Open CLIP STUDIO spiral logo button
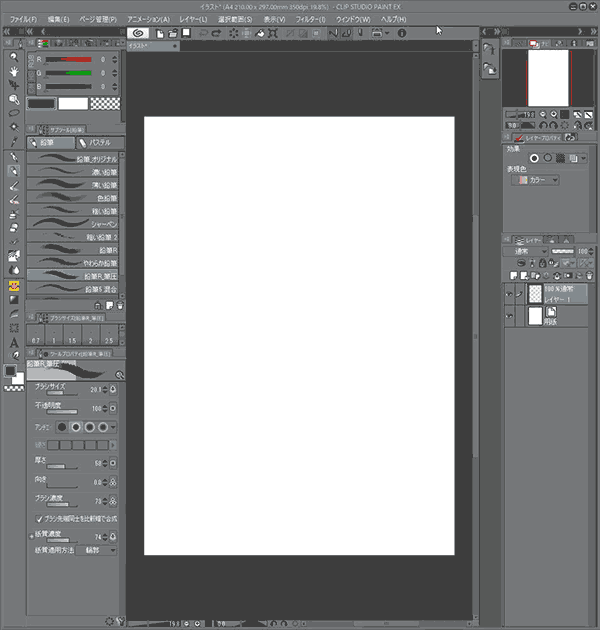The height and width of the screenshot is (630, 600). (138, 33)
